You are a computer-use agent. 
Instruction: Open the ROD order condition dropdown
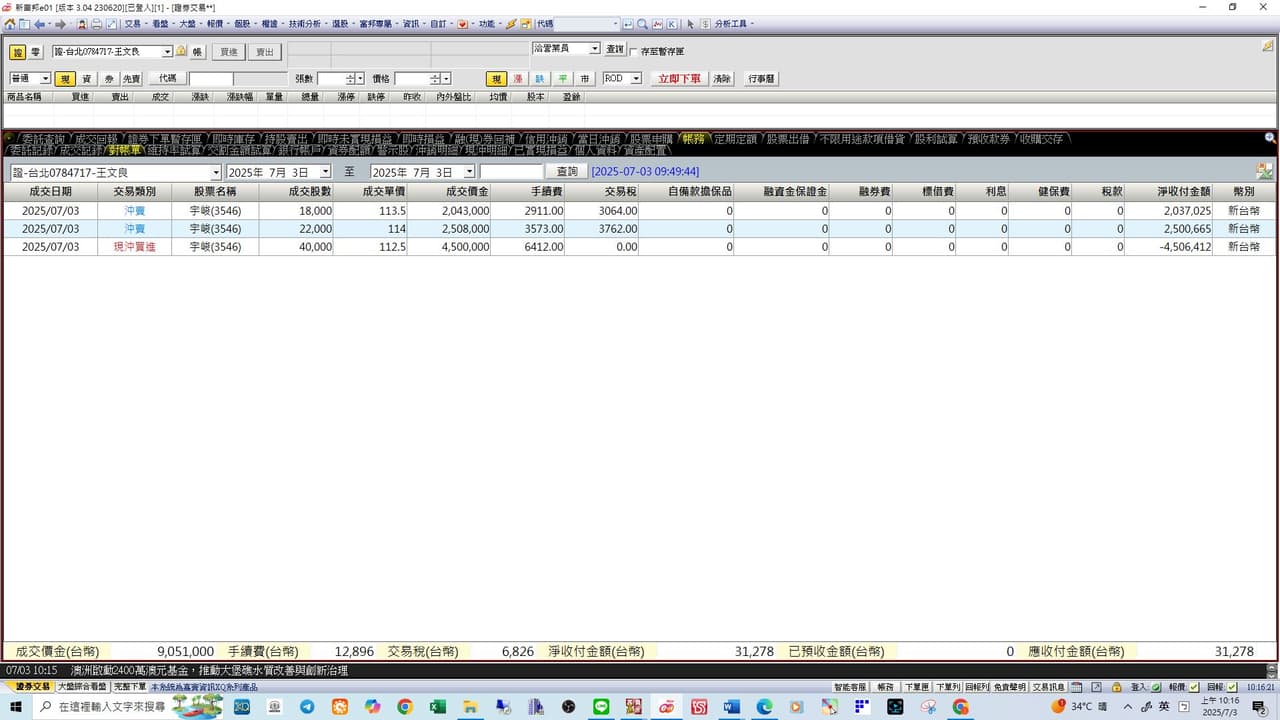pos(635,78)
